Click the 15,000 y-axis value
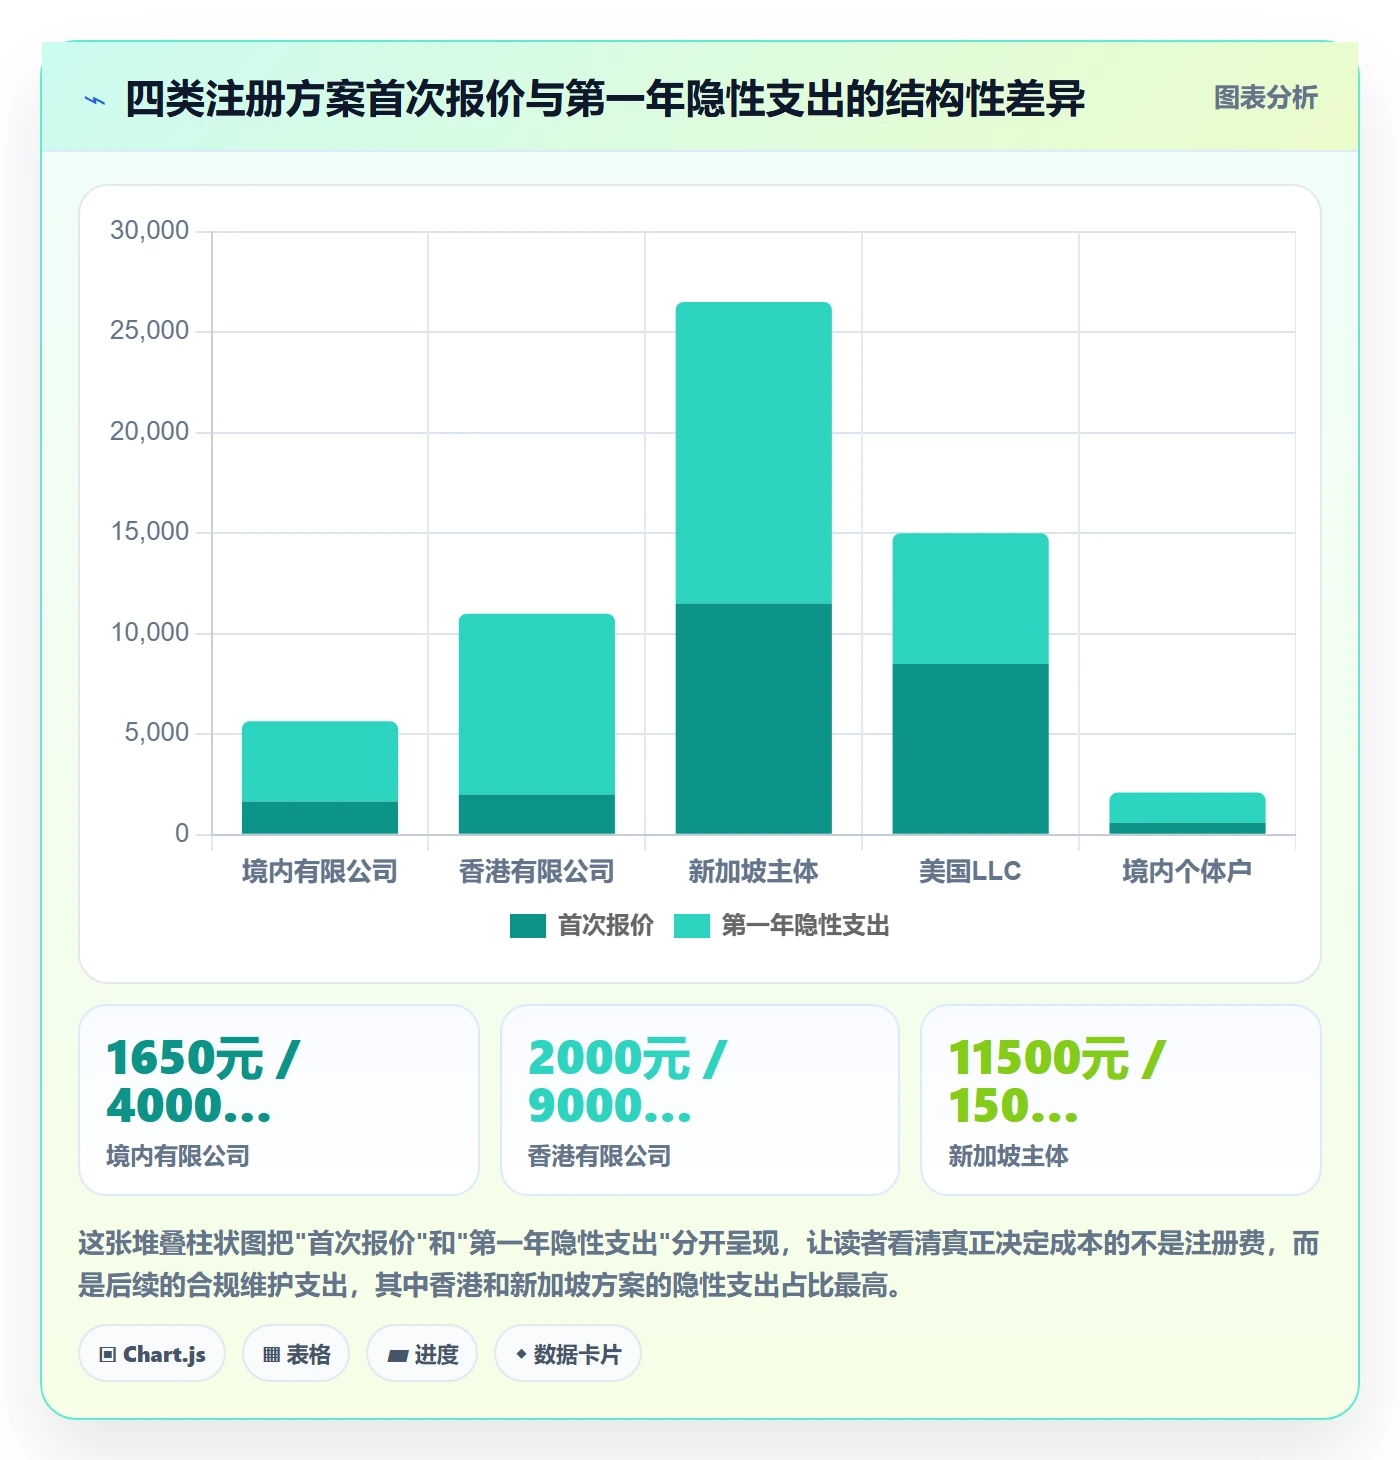This screenshot has height=1460, width=1400. (x=150, y=532)
